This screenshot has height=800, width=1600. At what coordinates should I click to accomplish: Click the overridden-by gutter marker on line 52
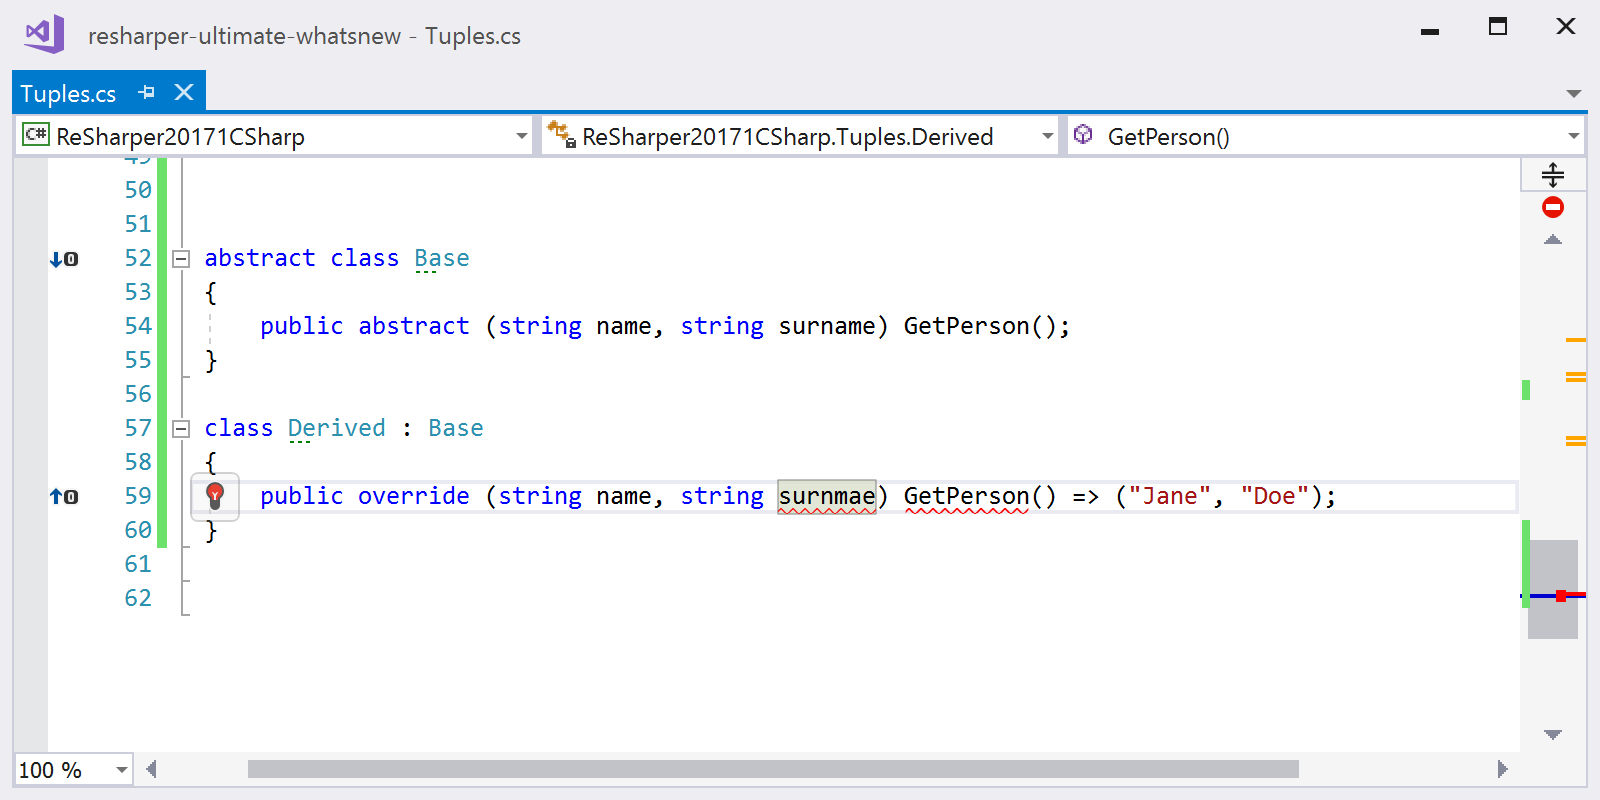(64, 259)
